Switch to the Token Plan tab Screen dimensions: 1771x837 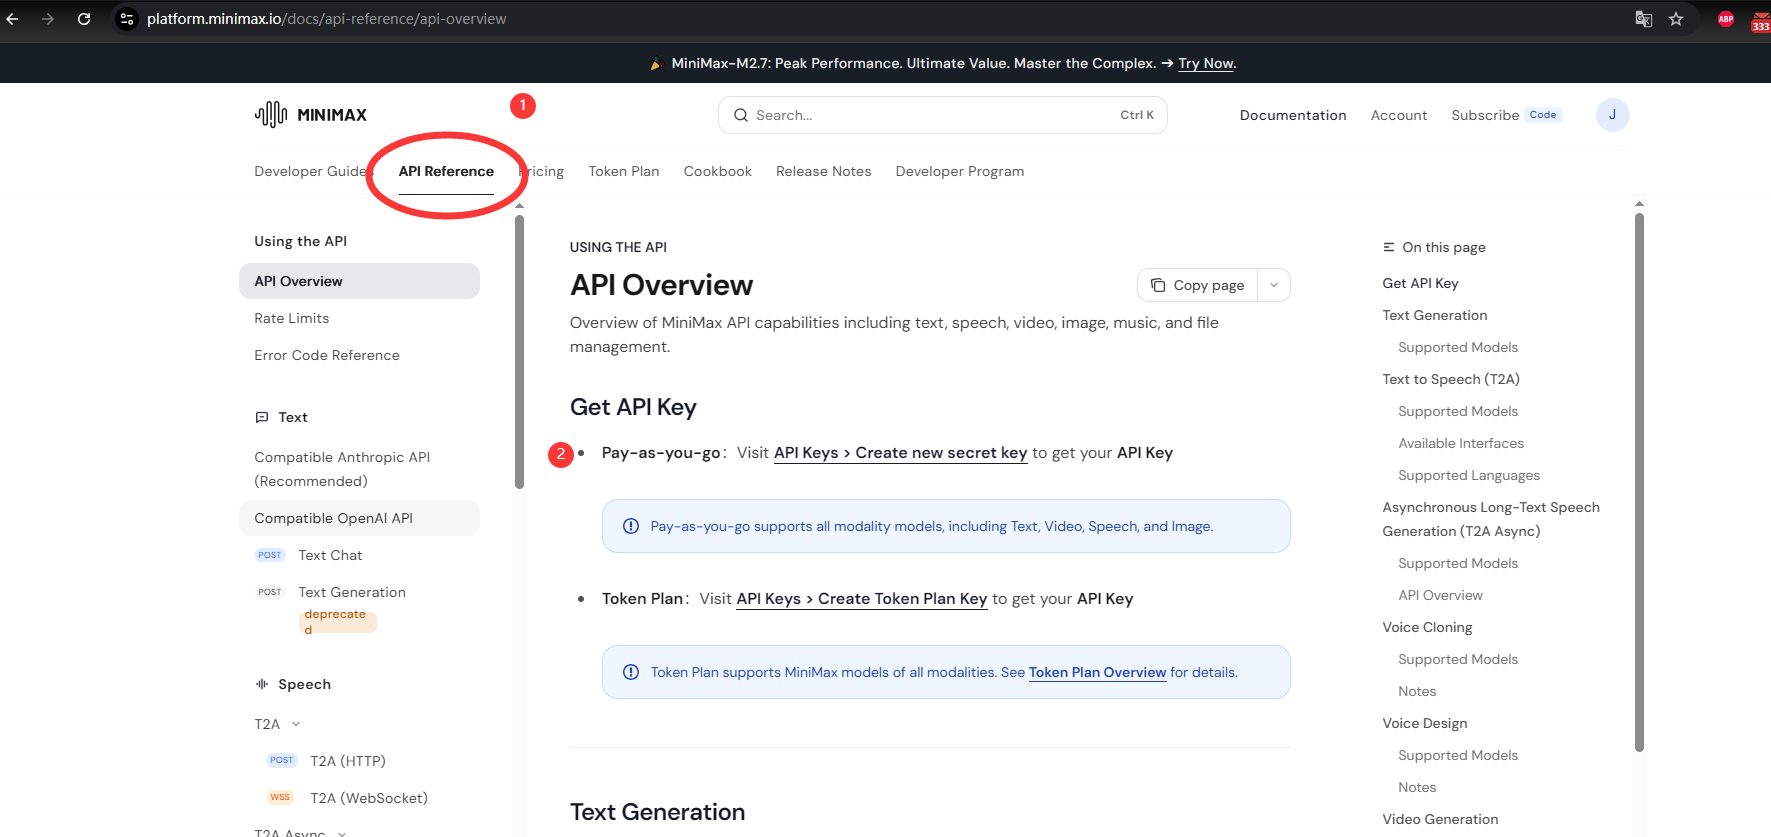[624, 171]
